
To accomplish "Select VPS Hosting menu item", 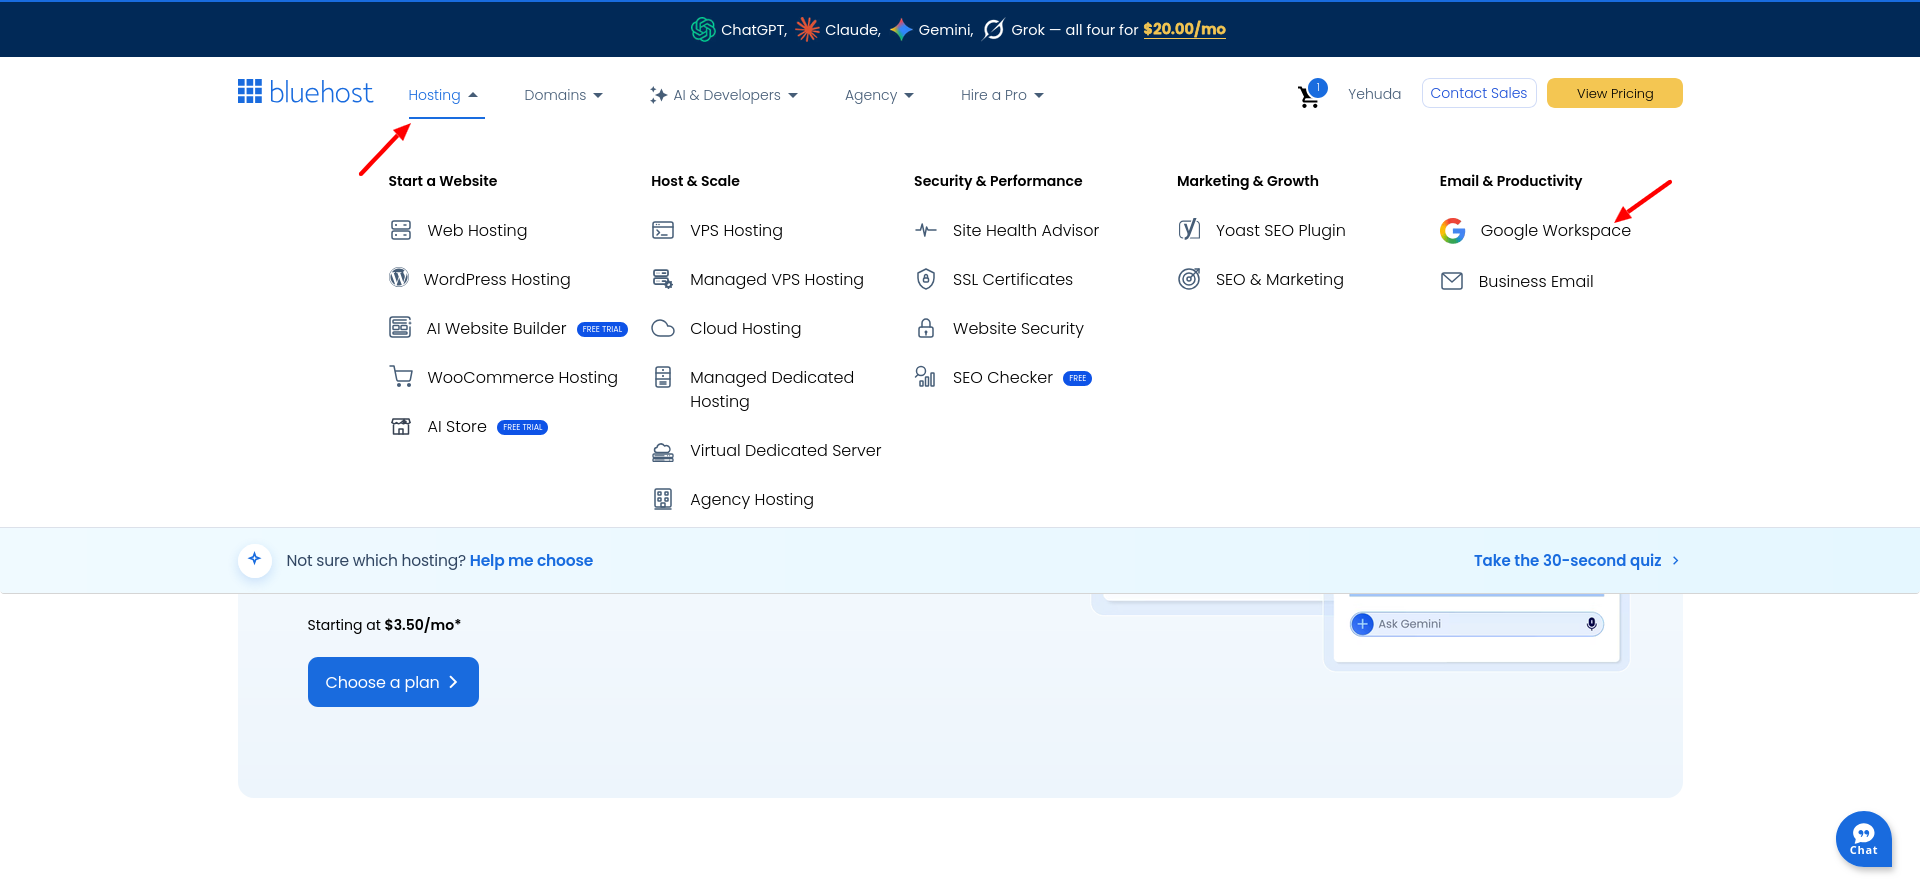I will 736,230.
